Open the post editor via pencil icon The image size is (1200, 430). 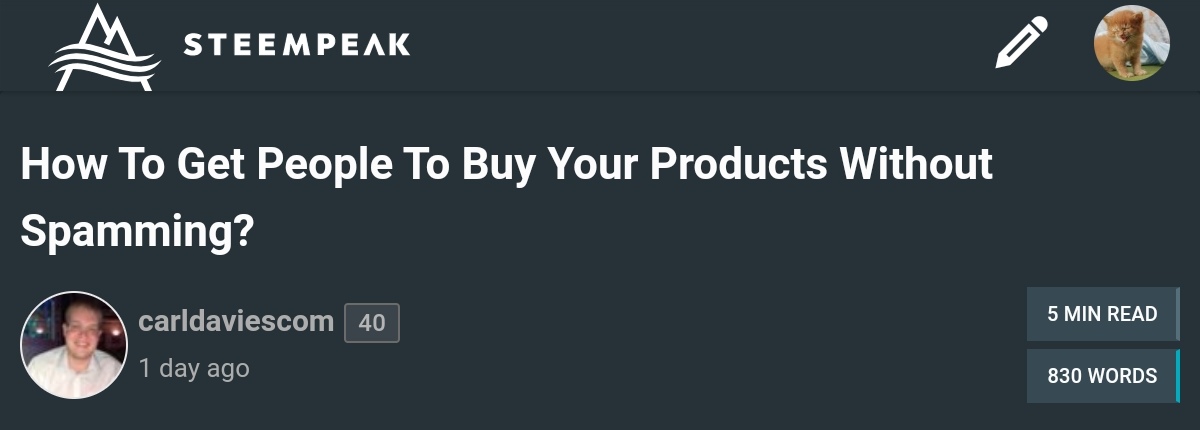(x=1021, y=44)
